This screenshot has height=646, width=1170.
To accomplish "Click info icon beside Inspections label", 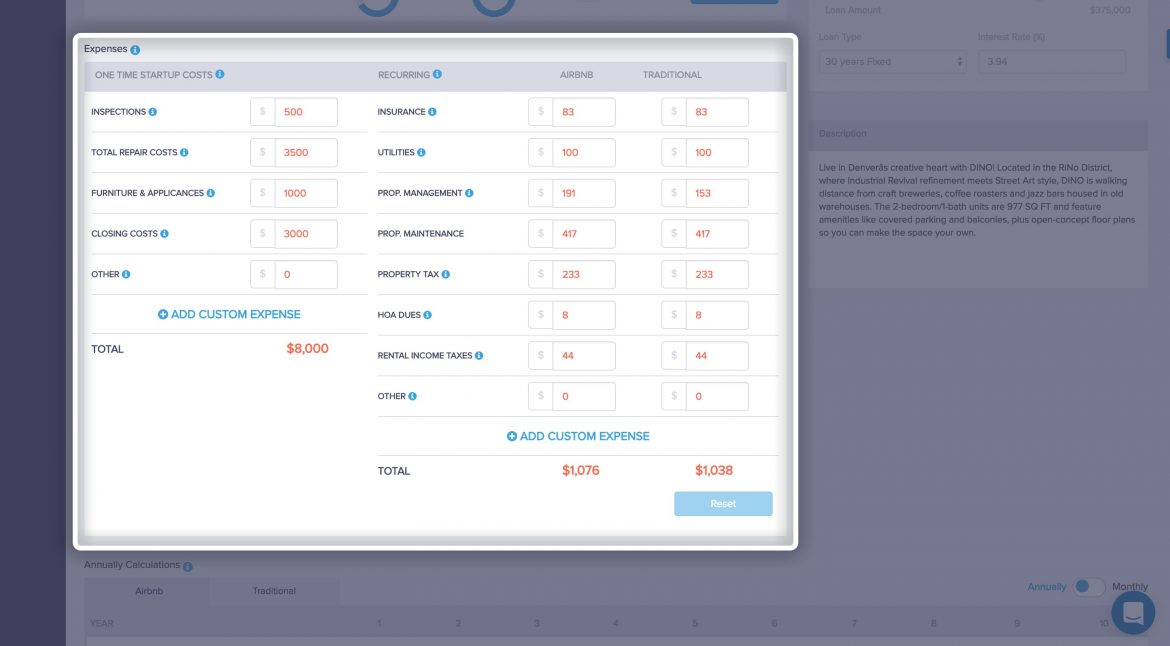I will click(x=153, y=112).
